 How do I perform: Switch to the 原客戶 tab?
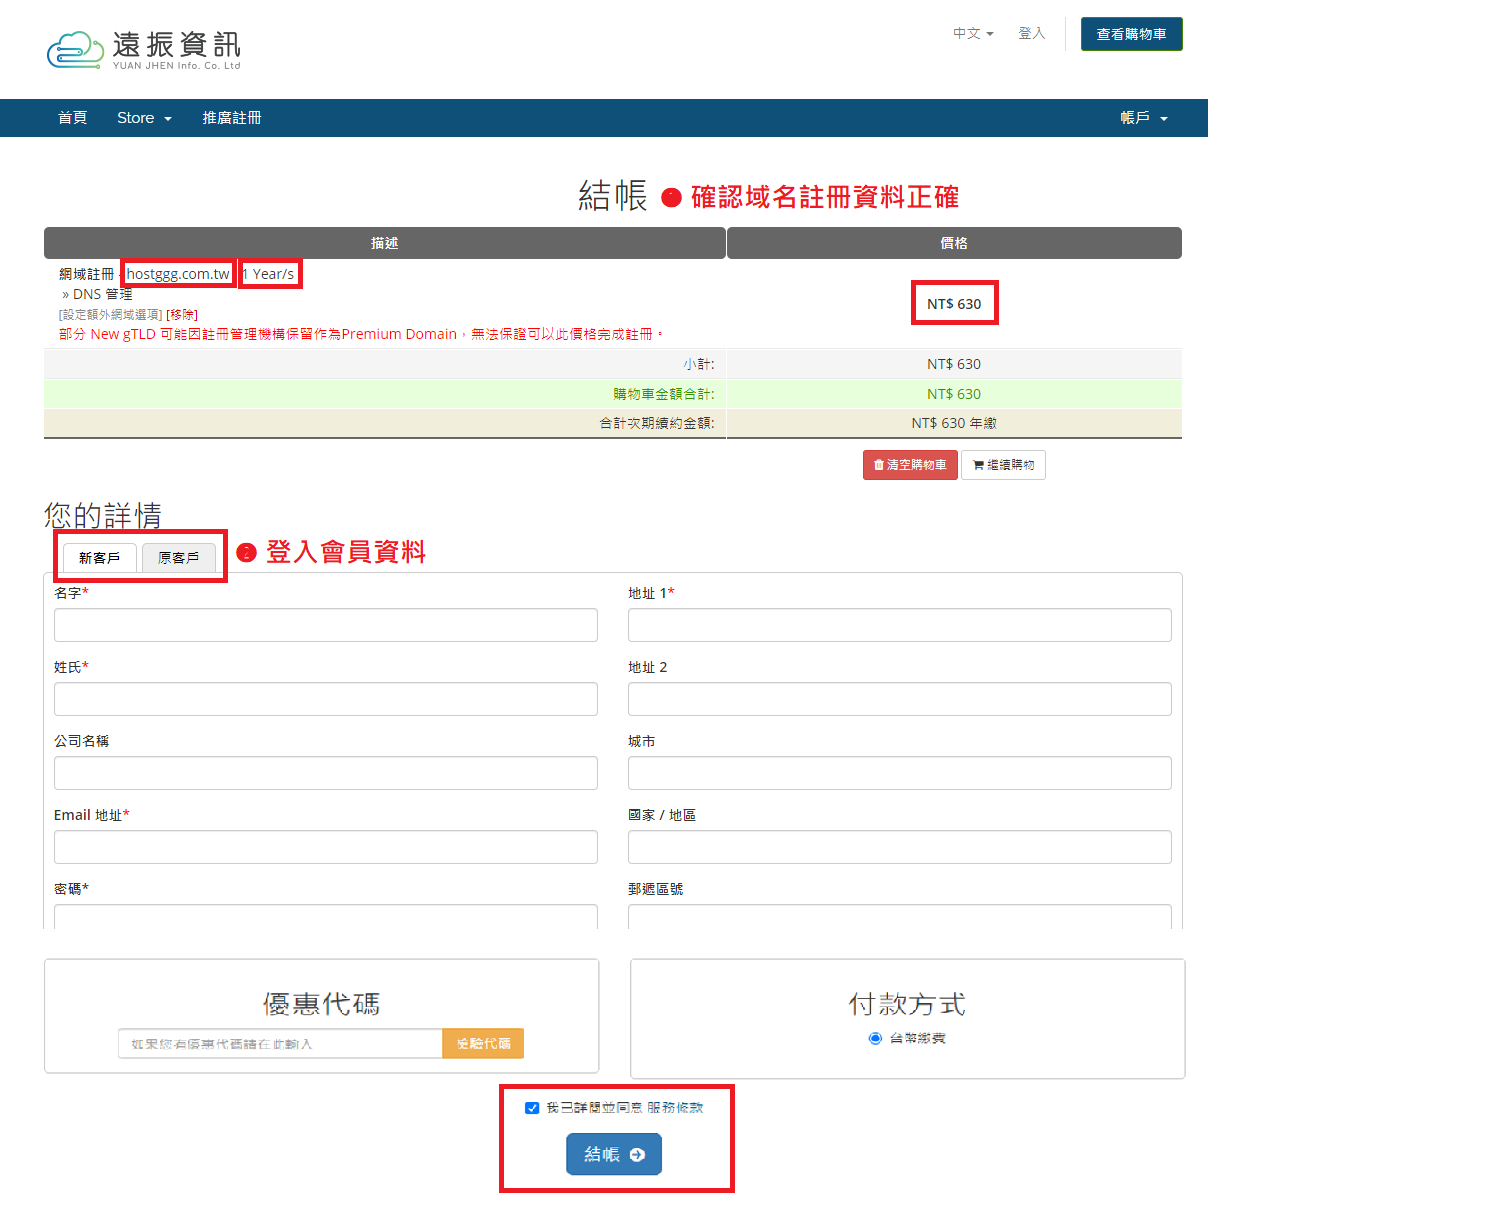click(178, 558)
